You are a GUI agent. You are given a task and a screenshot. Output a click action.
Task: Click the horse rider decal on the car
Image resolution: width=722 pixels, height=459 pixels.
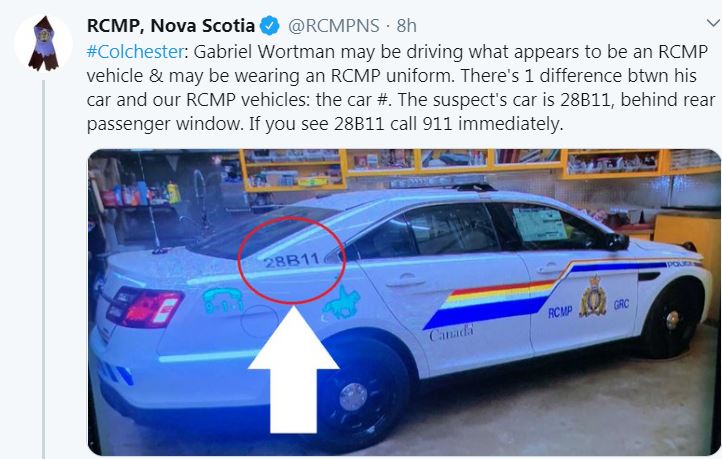(x=342, y=303)
